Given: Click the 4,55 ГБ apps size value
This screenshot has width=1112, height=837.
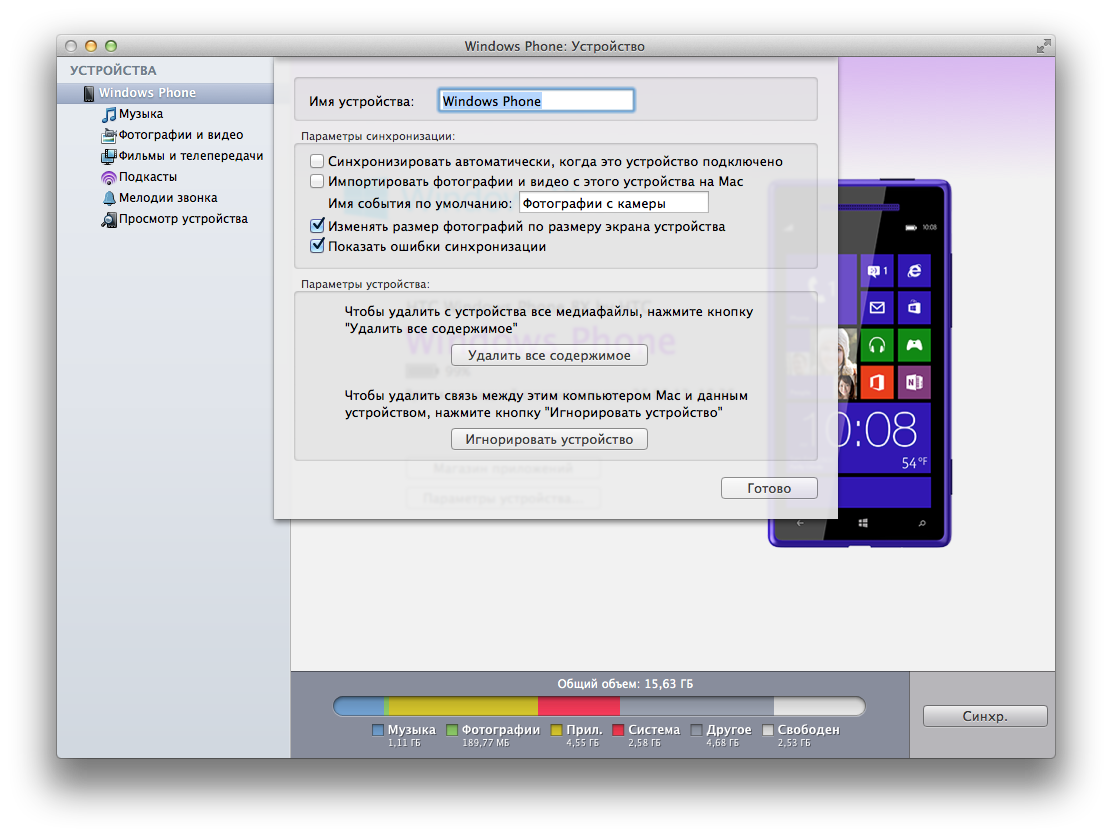Looking at the screenshot, I should coord(582,743).
